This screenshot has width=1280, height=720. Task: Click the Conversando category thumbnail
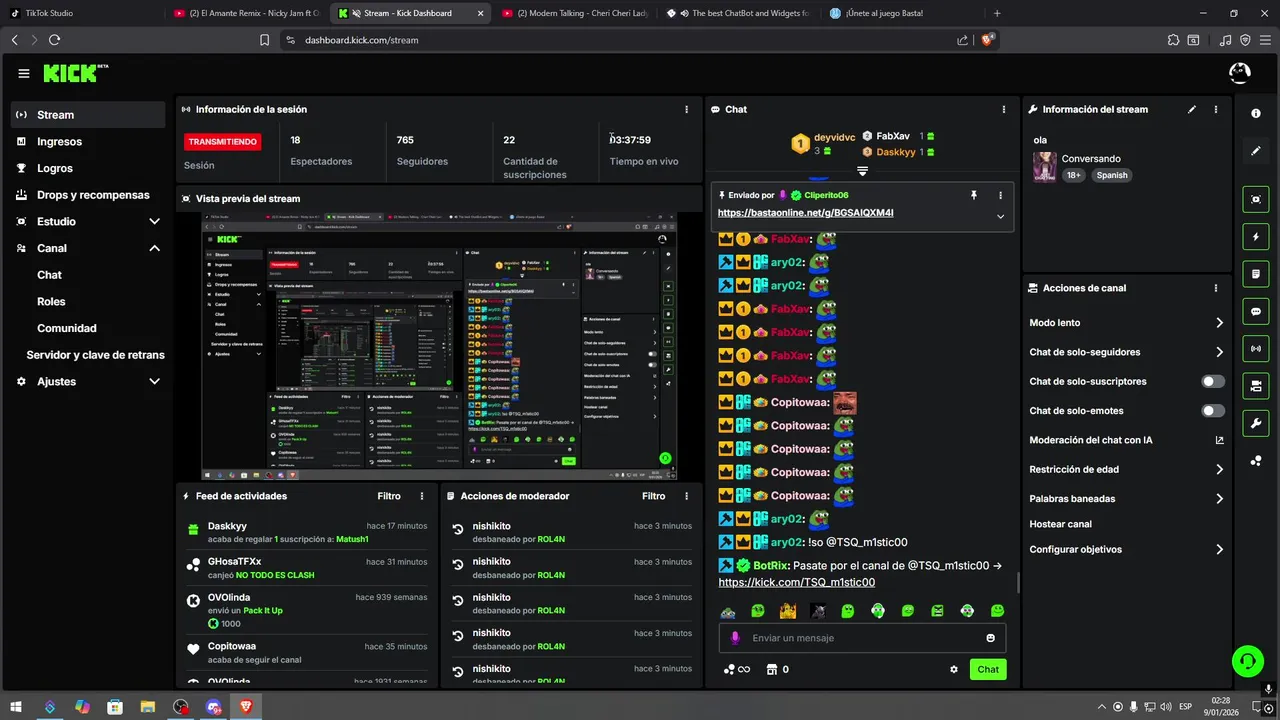(1044, 167)
